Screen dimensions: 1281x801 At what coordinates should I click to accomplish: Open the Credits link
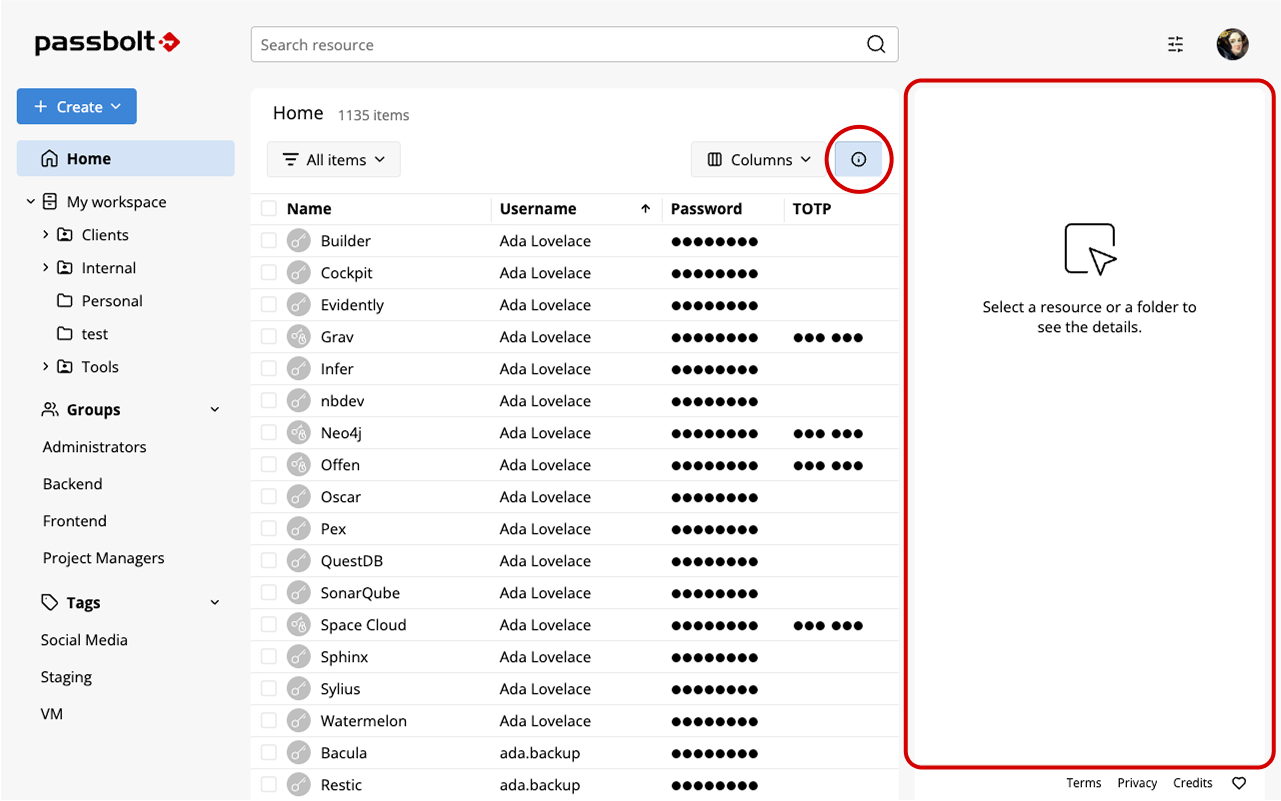1193,783
